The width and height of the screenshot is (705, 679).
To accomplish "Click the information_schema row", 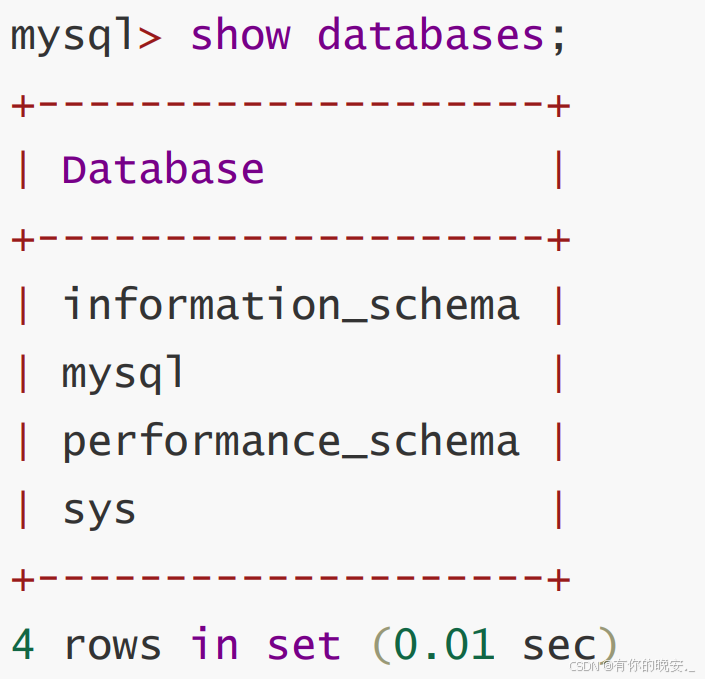I will [x=291, y=305].
